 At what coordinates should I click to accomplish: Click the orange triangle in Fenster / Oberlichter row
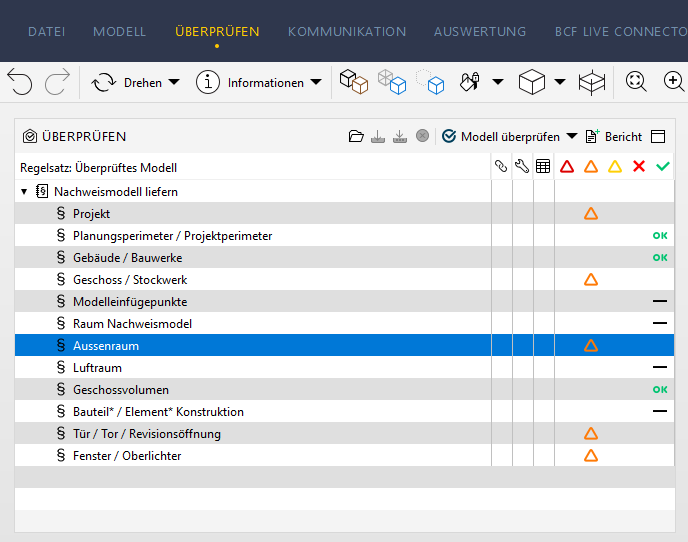click(x=591, y=456)
